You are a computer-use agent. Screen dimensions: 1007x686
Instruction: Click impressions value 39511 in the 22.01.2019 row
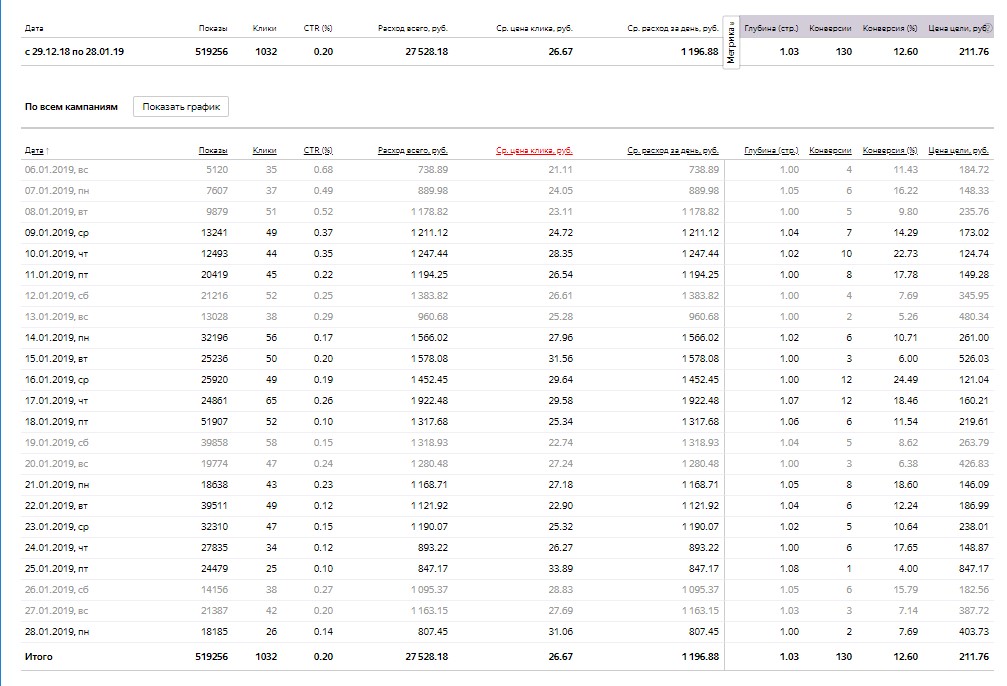click(x=214, y=506)
